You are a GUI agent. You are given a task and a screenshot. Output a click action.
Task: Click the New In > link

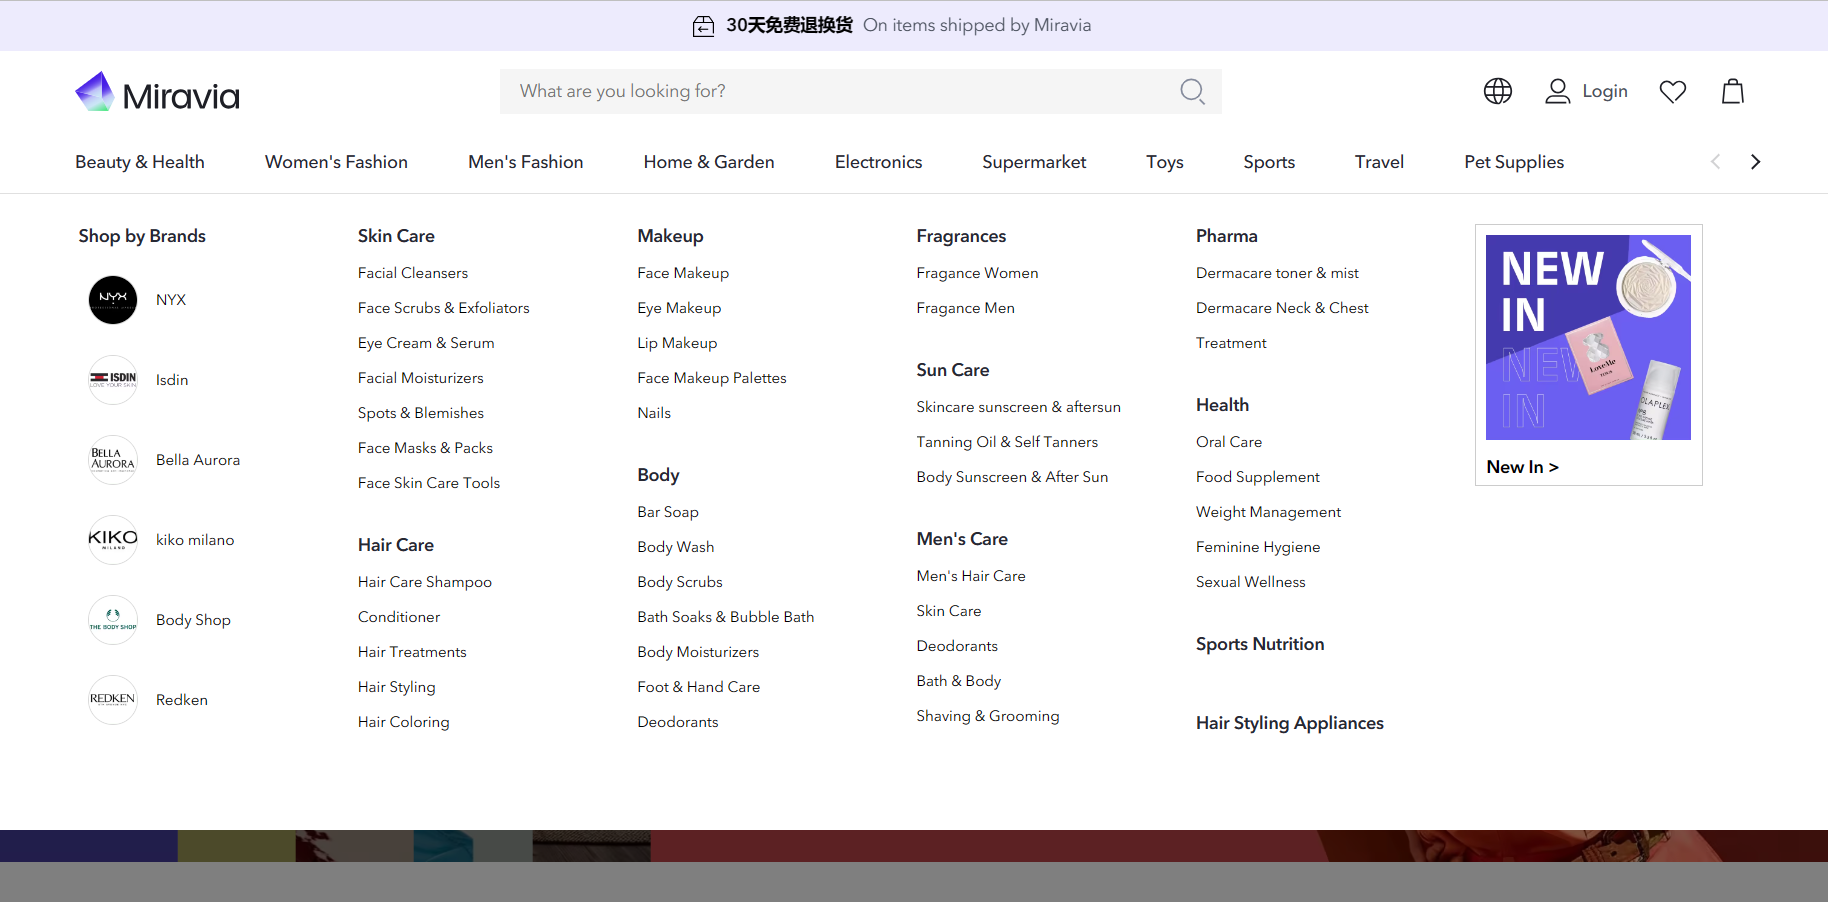[1522, 467]
